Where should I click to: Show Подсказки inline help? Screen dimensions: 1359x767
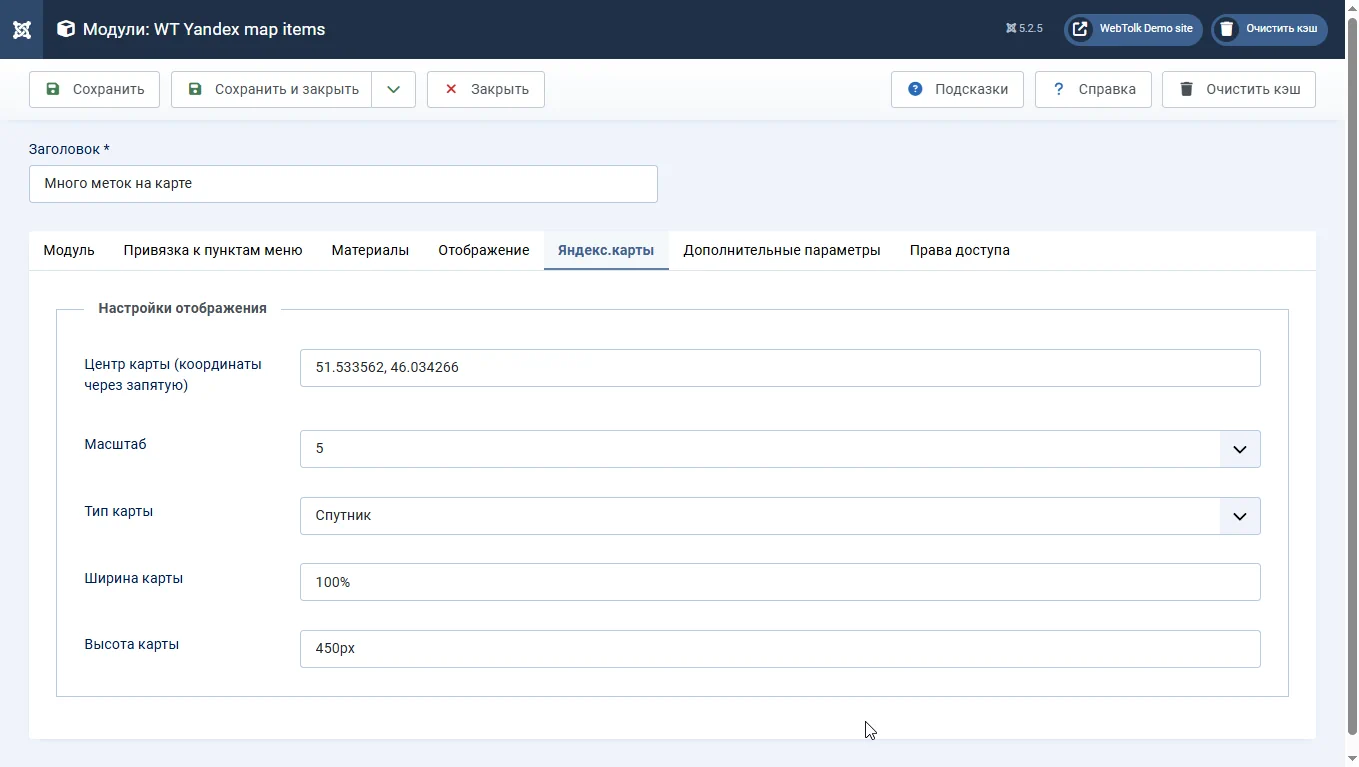(957, 89)
